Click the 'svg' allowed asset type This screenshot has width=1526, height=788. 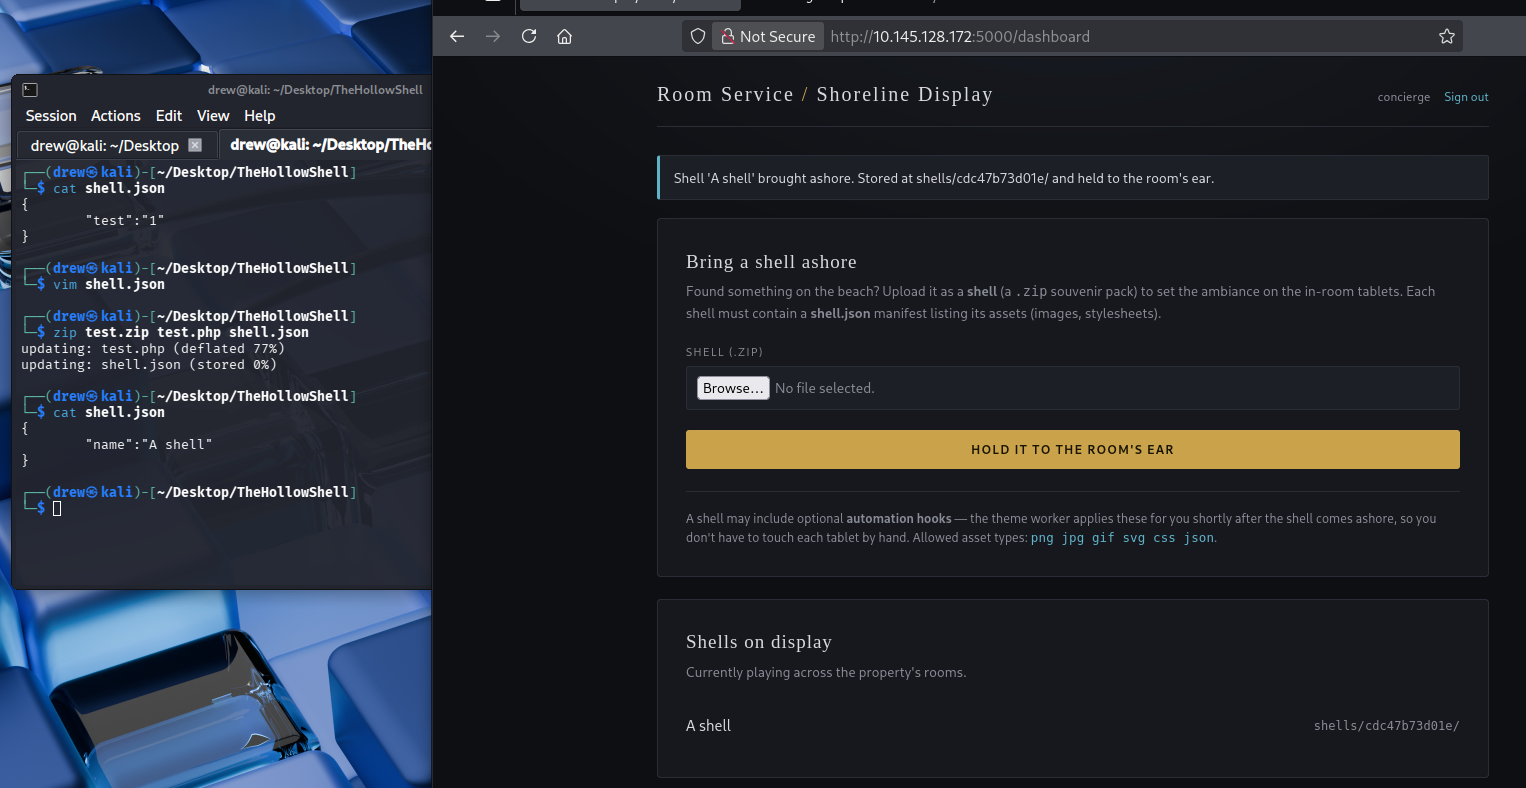click(1134, 538)
